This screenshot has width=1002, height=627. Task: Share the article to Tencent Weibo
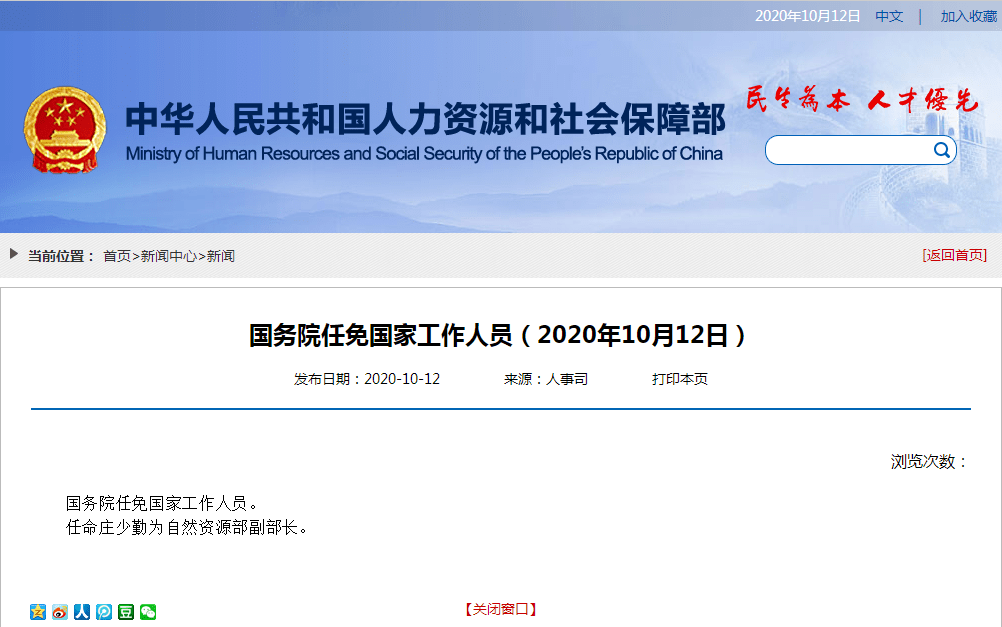[104, 612]
